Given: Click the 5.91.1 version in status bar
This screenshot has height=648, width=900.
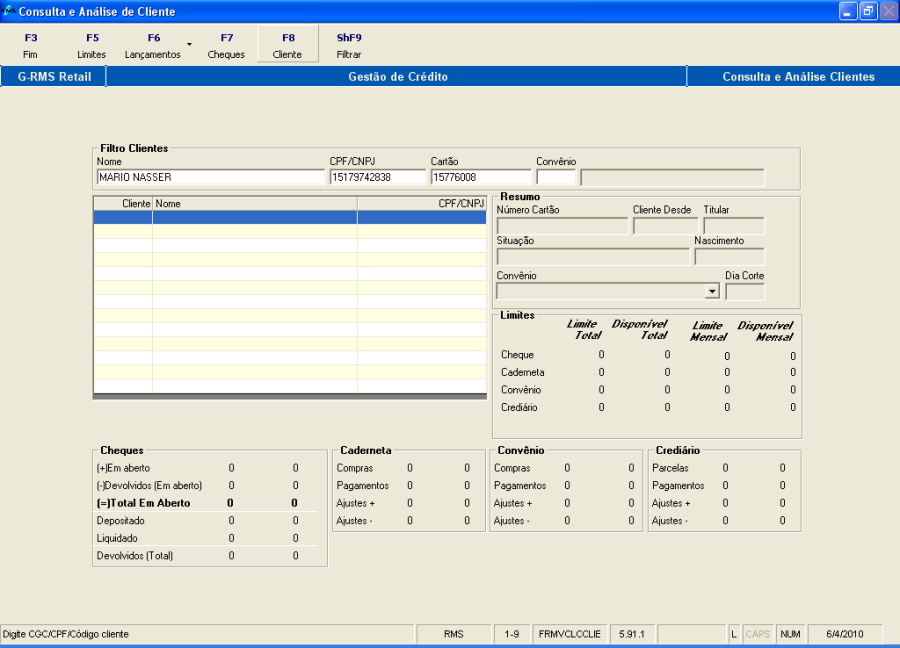Looking at the screenshot, I should coord(631,634).
